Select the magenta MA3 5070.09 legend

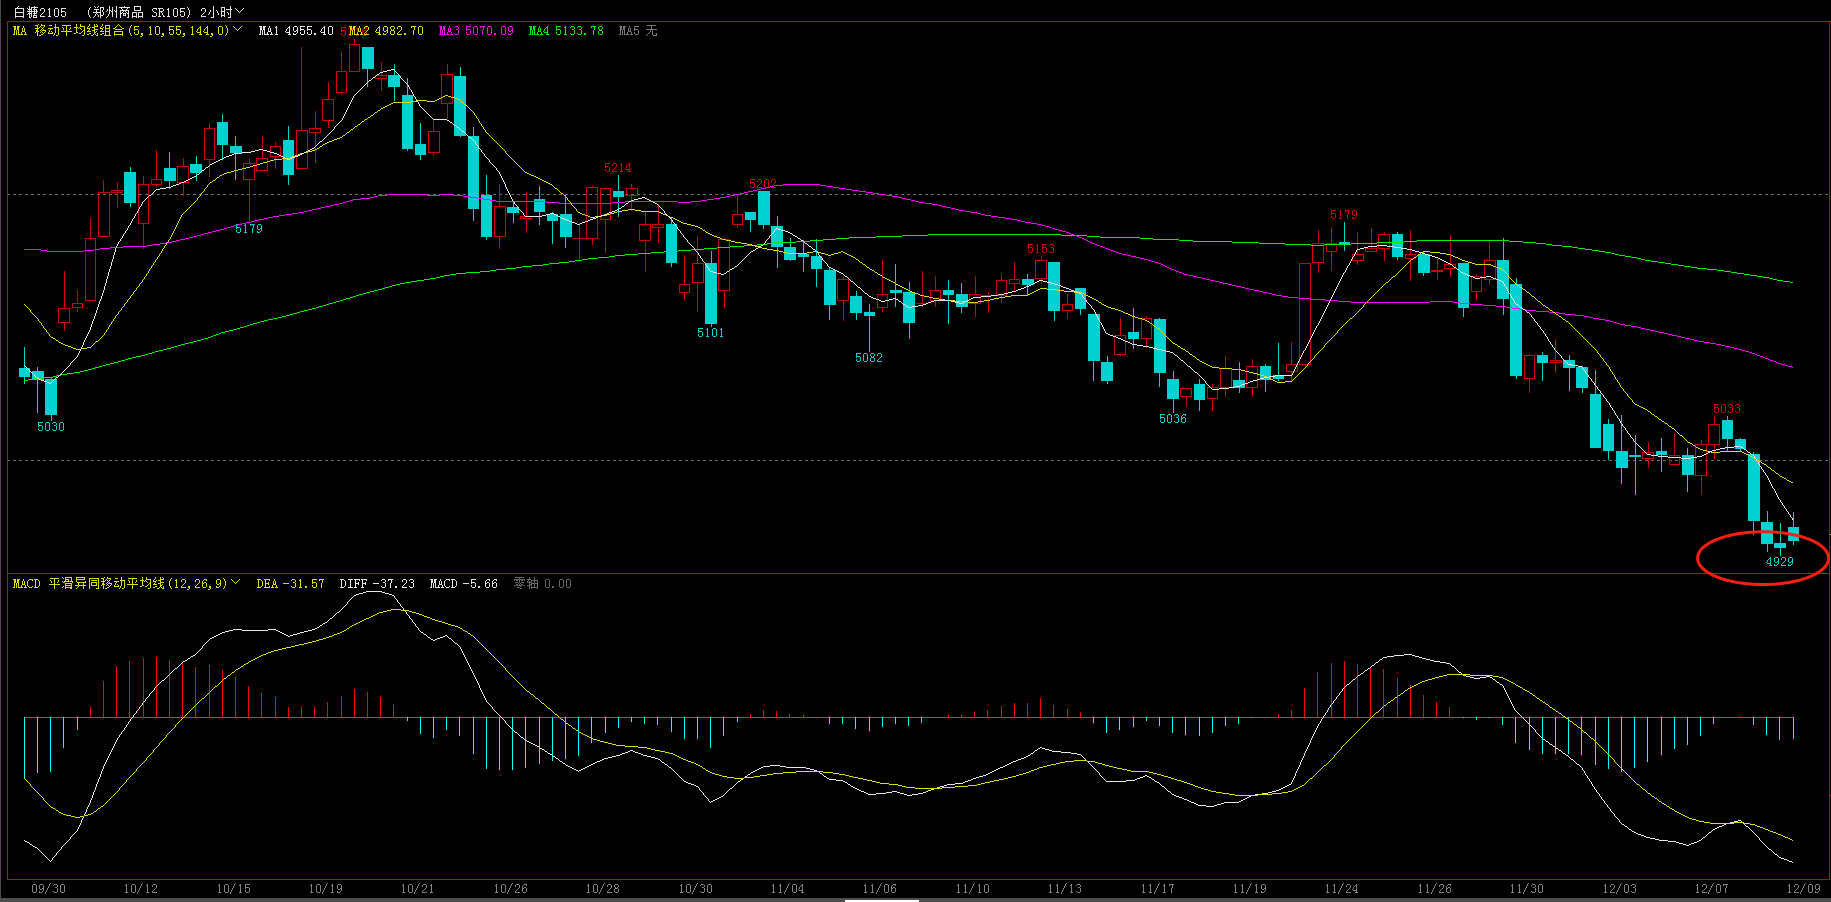tap(476, 31)
